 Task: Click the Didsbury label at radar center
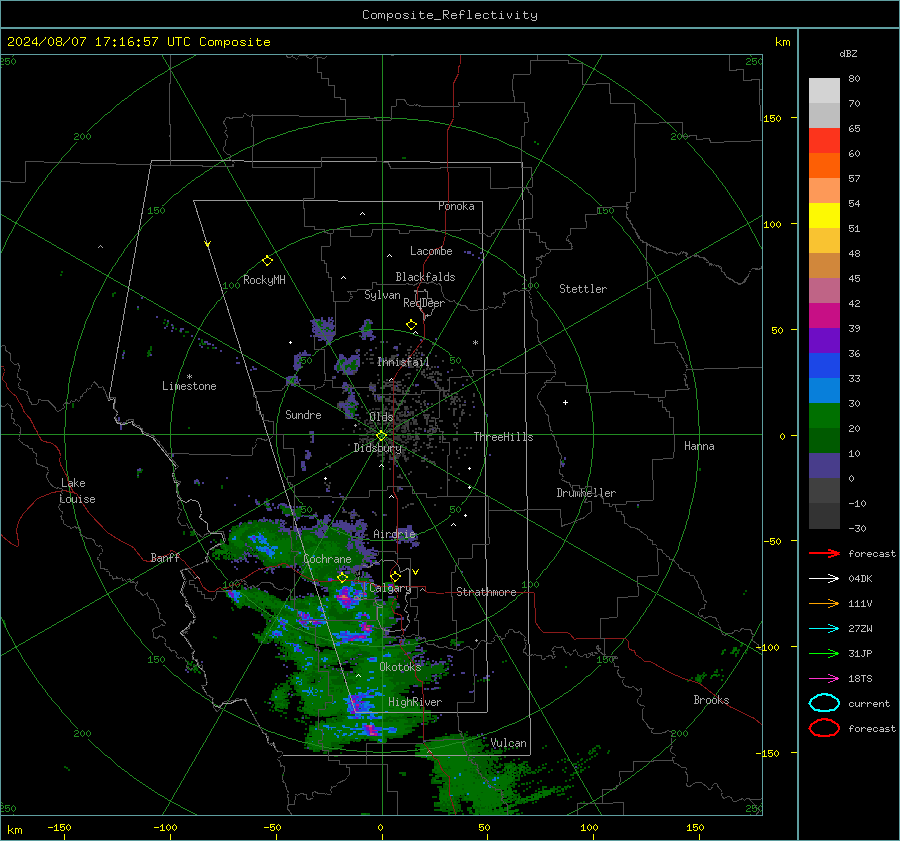(377, 448)
